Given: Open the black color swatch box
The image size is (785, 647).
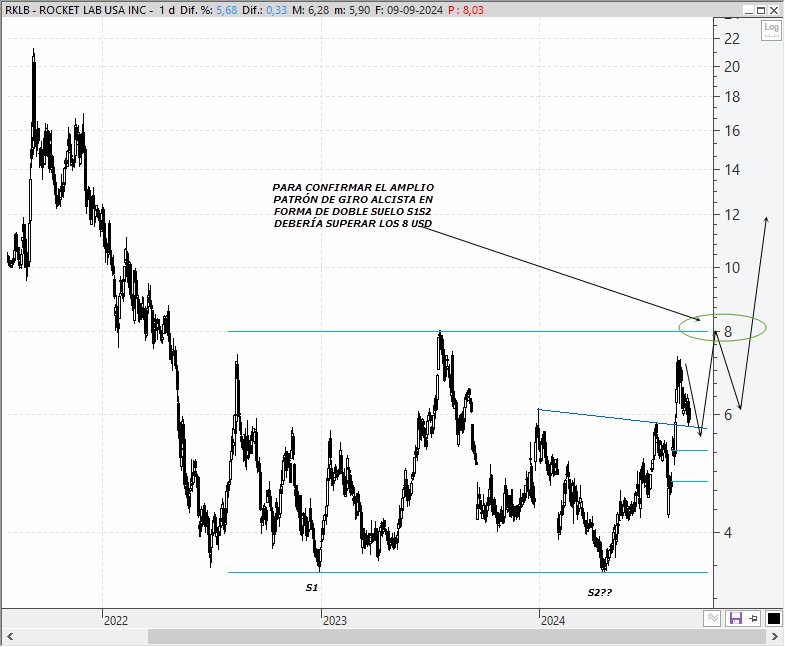Looking at the screenshot, I should [x=773, y=618].
